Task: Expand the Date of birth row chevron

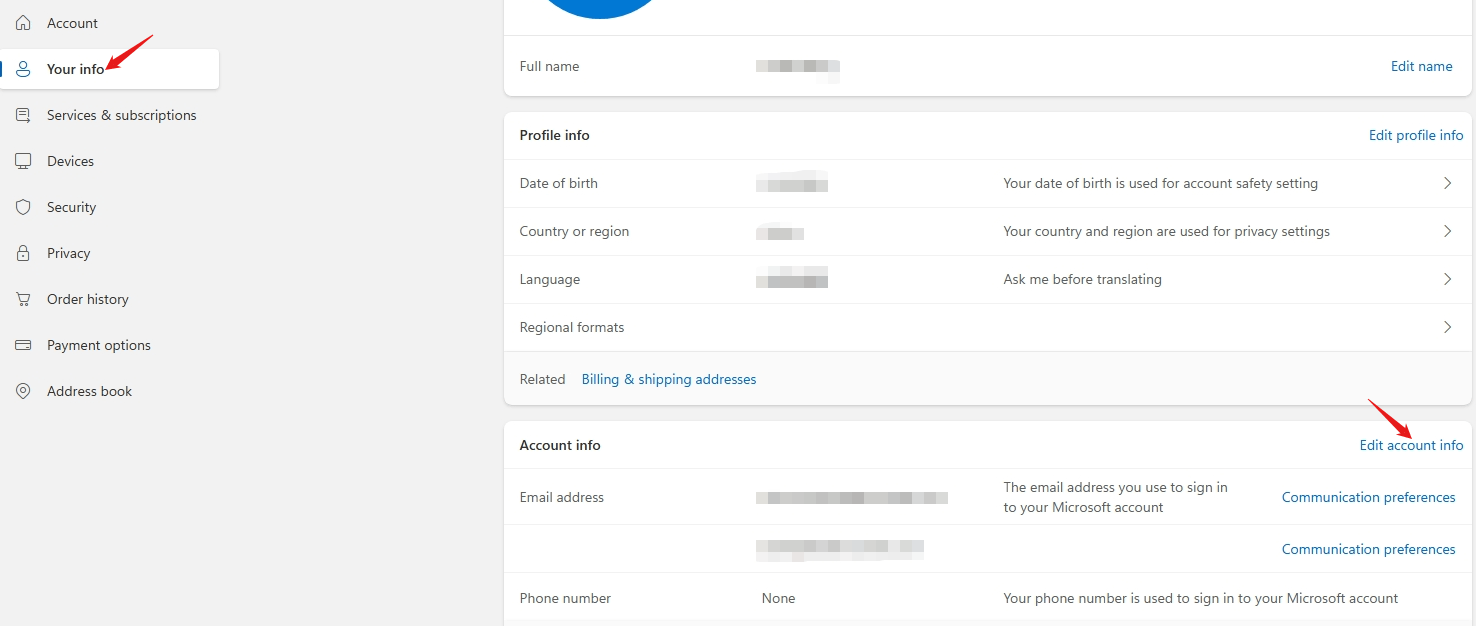Action: point(1447,183)
